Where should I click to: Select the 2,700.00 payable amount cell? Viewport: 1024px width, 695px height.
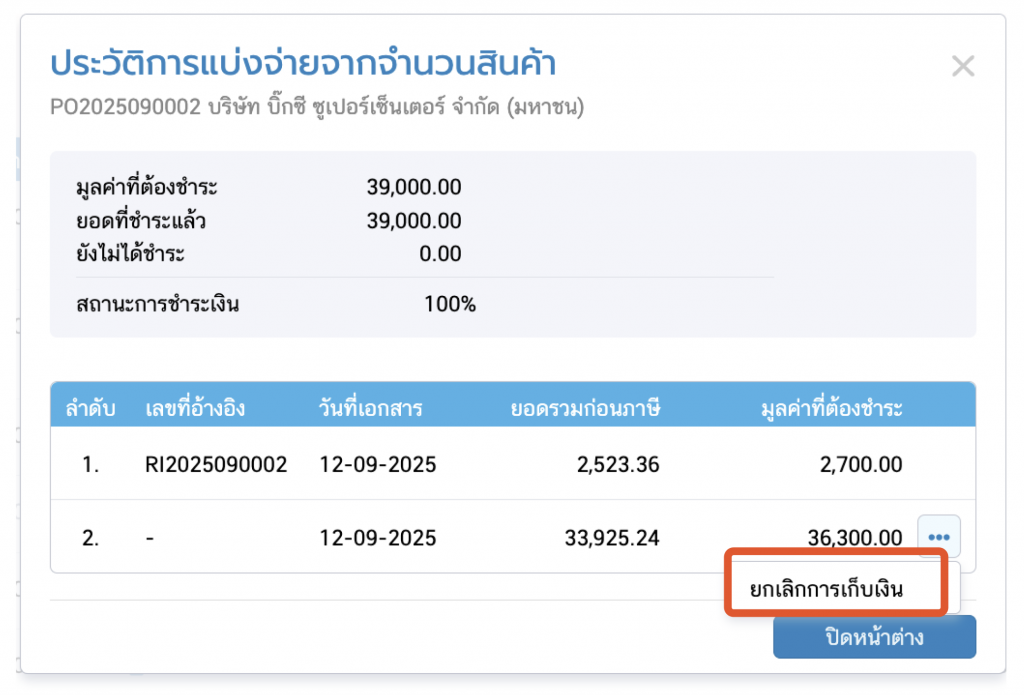pyautogui.click(x=862, y=465)
